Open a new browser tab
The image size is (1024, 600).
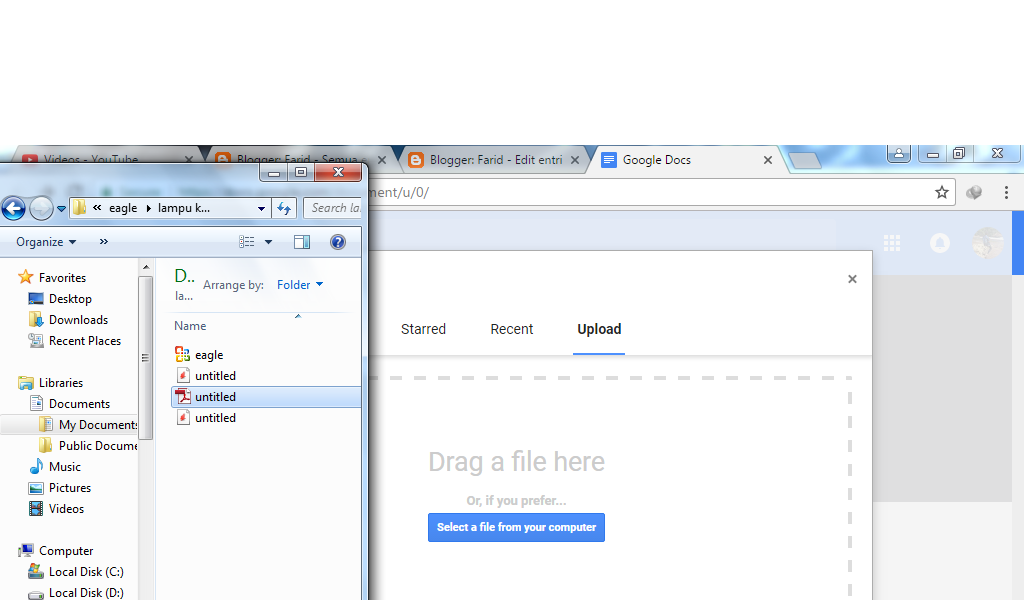pos(805,160)
